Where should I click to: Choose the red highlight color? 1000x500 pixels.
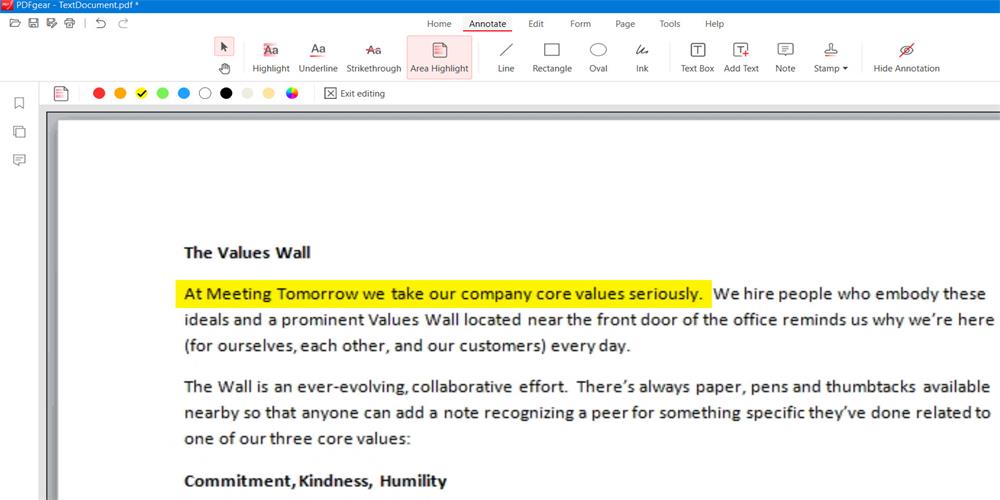(x=99, y=93)
